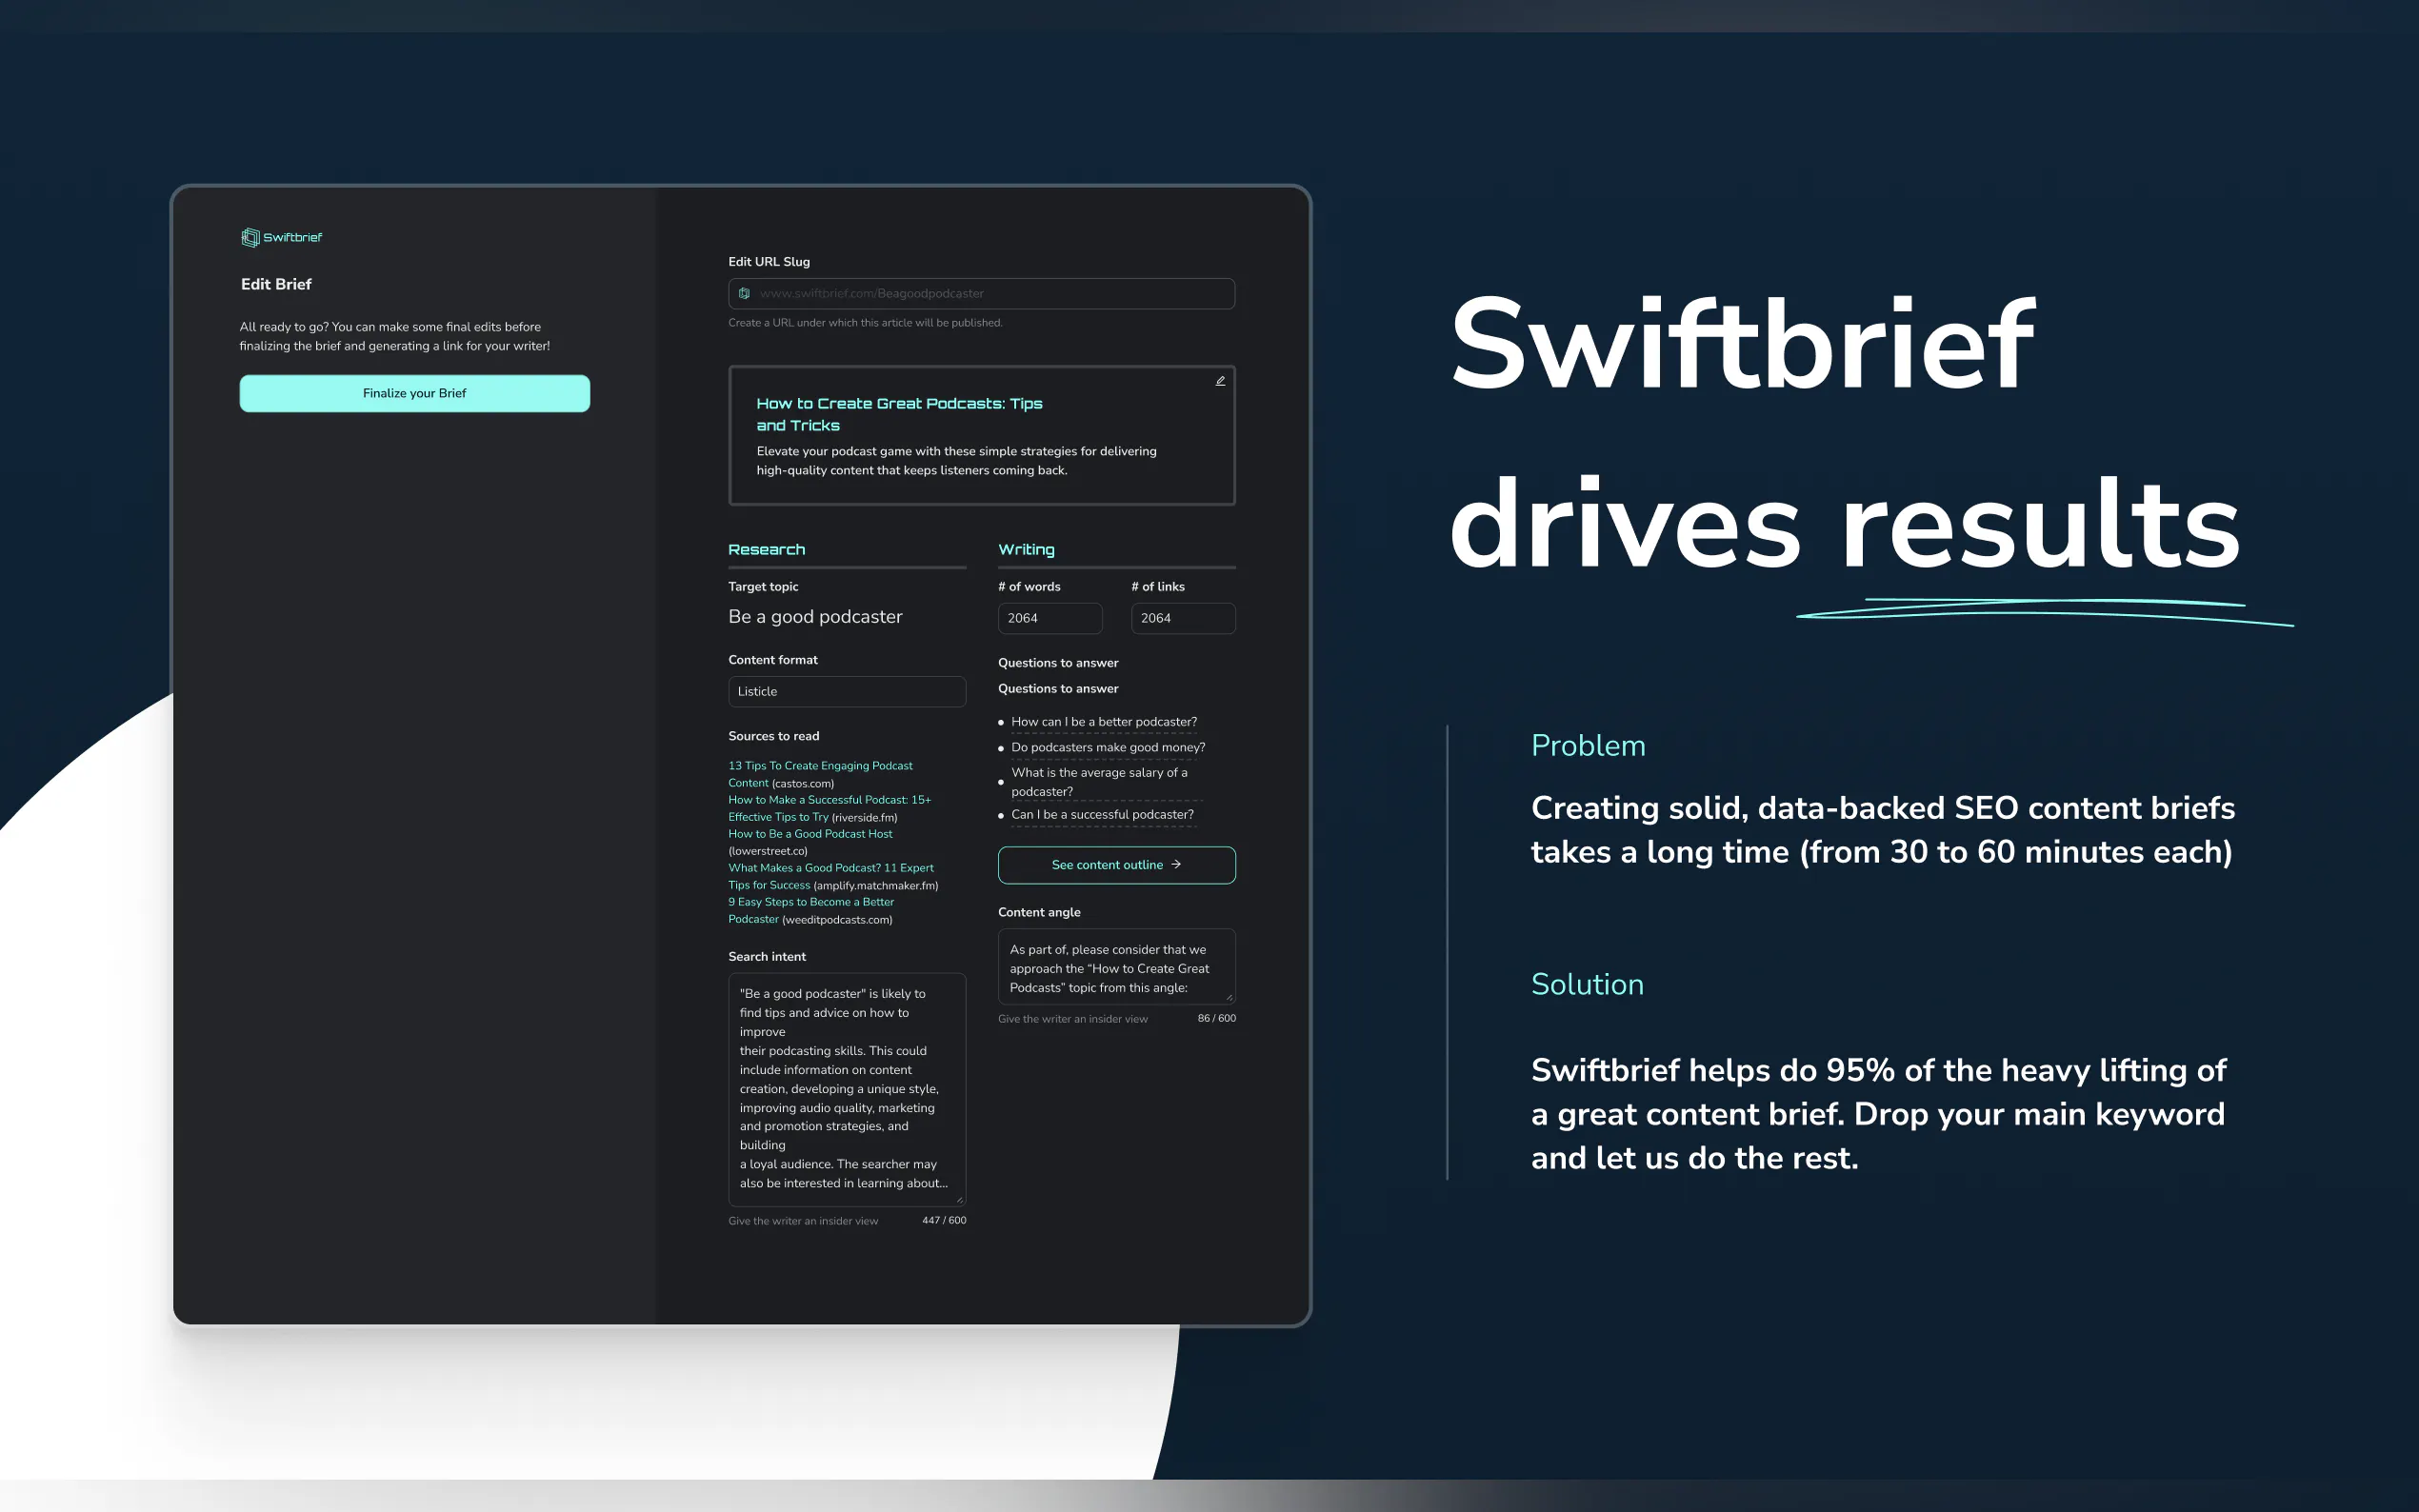Click the Swiftbrief logo icon
2419x1512 pixels.
250,237
